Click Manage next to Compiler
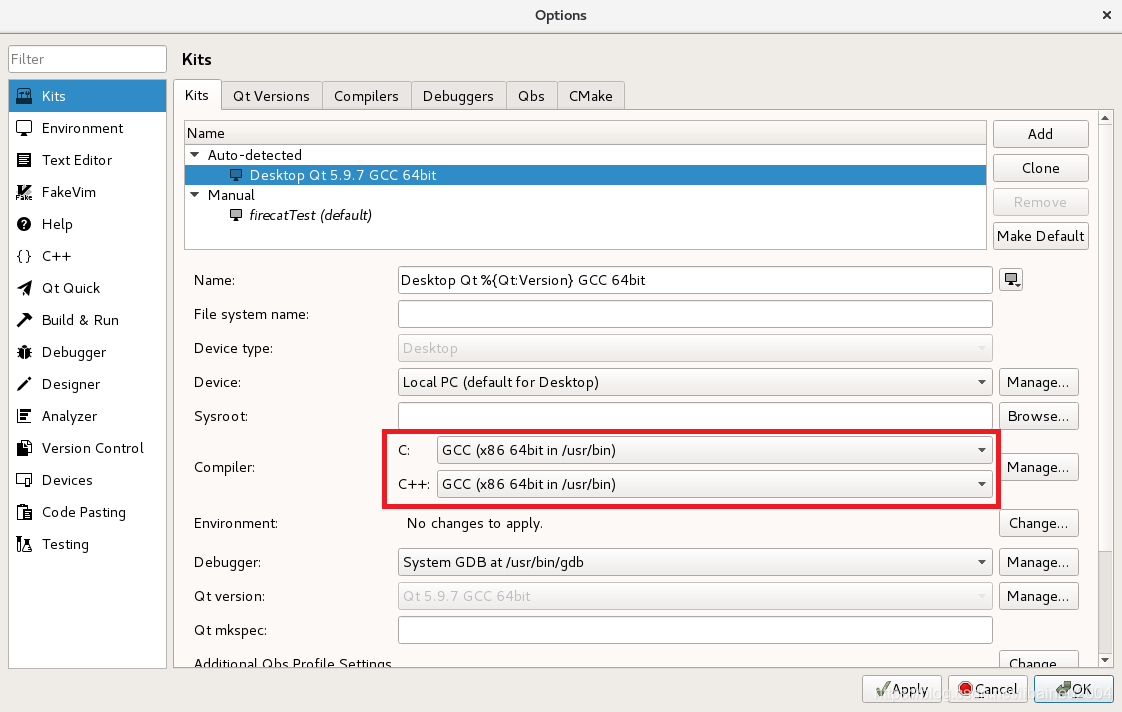 click(x=1038, y=467)
